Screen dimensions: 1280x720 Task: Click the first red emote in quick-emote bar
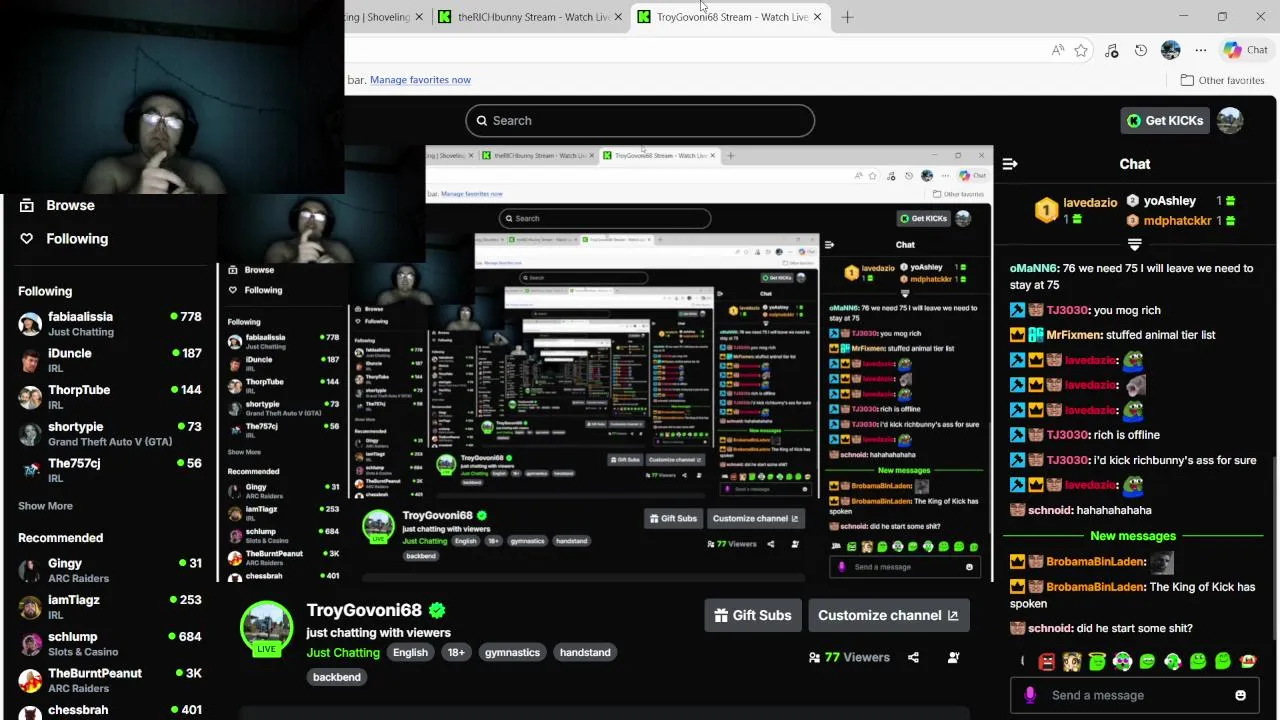(x=1046, y=661)
